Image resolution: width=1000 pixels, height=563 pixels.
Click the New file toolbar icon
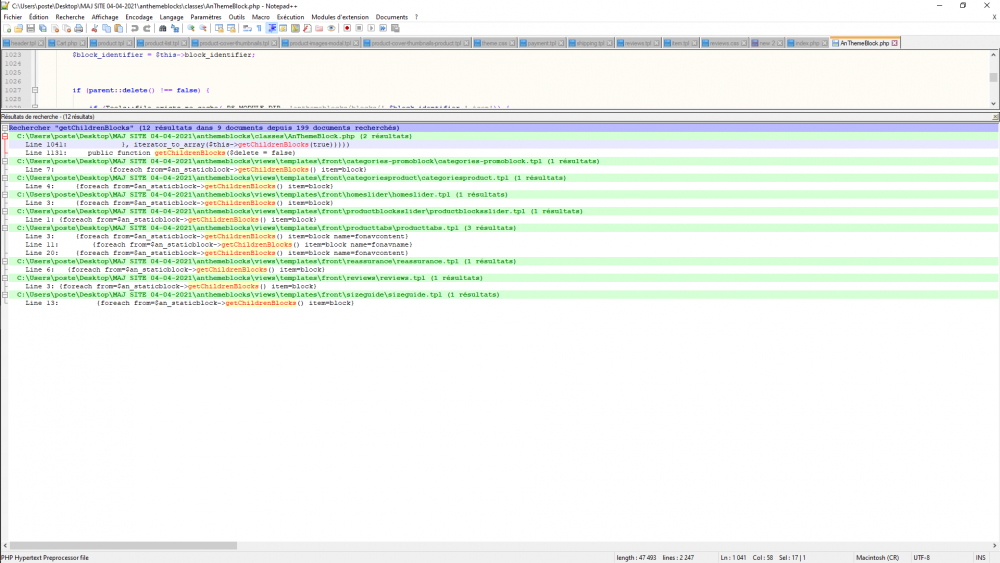(6, 28)
